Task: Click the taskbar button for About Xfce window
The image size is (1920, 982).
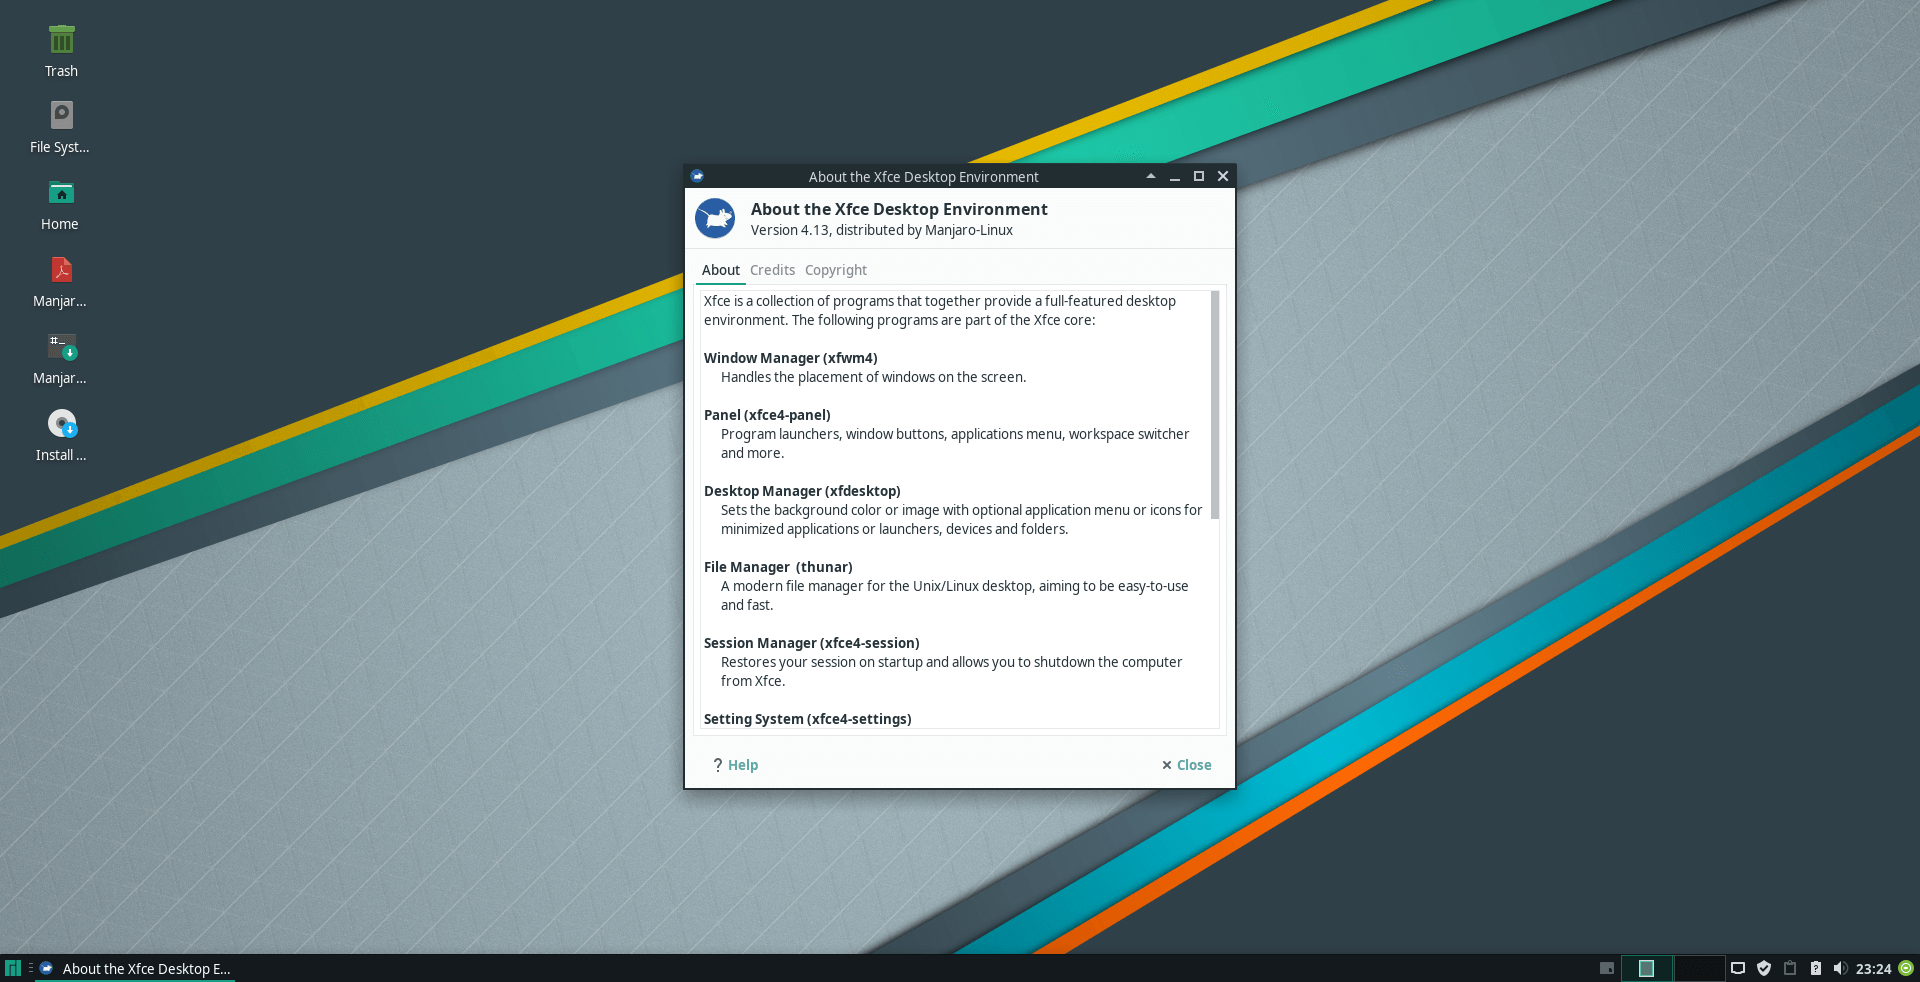Action: pyautogui.click(x=136, y=968)
